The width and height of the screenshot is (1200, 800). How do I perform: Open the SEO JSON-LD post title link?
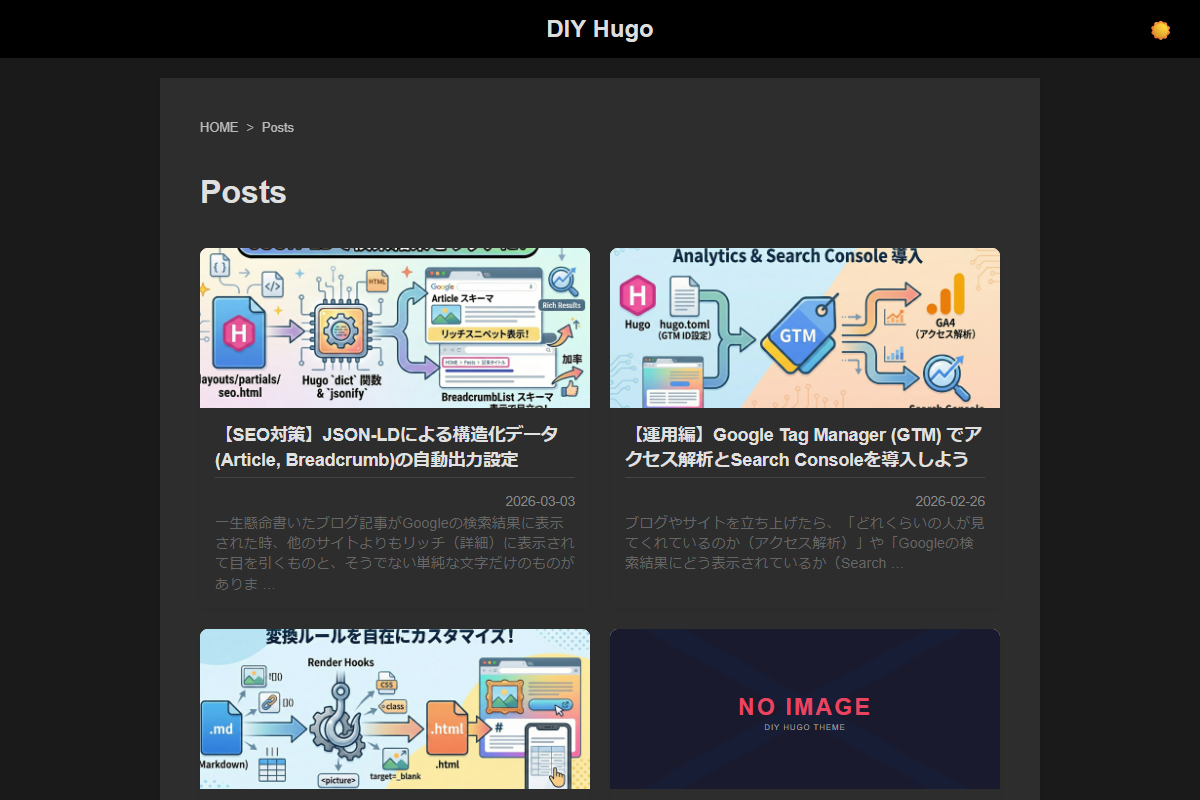coord(386,447)
